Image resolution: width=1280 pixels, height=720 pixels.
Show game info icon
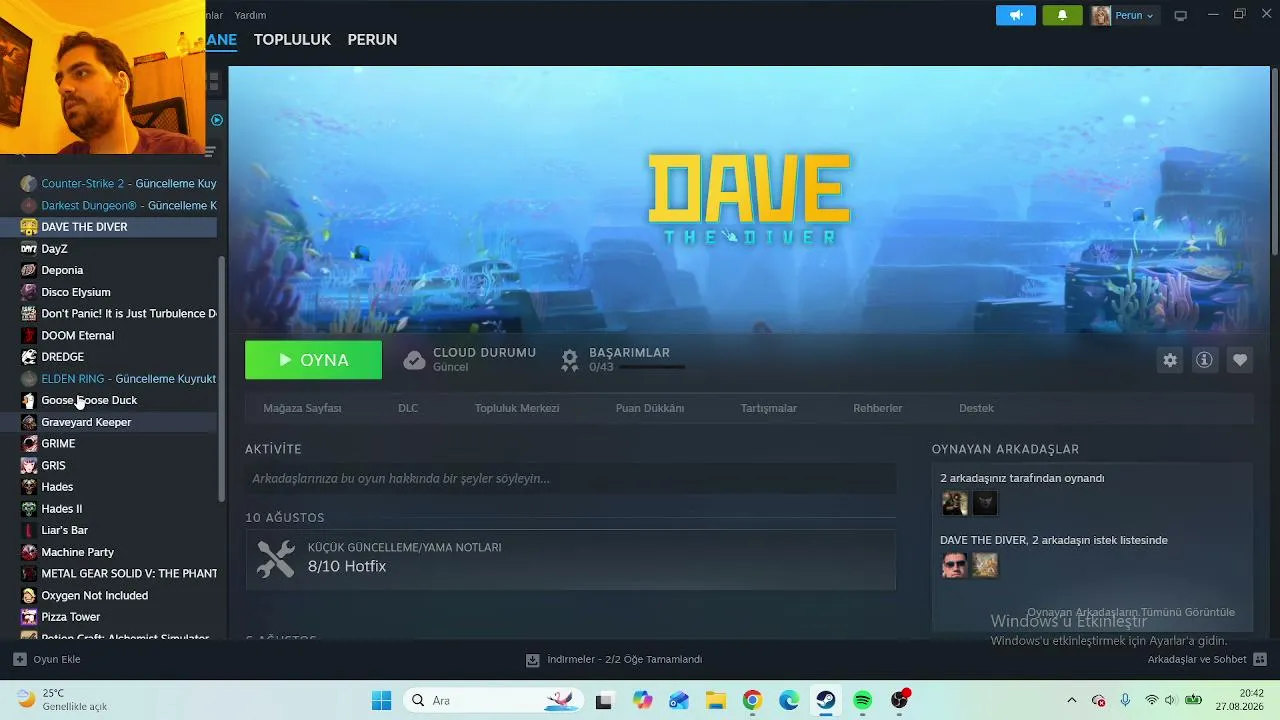(1204, 360)
